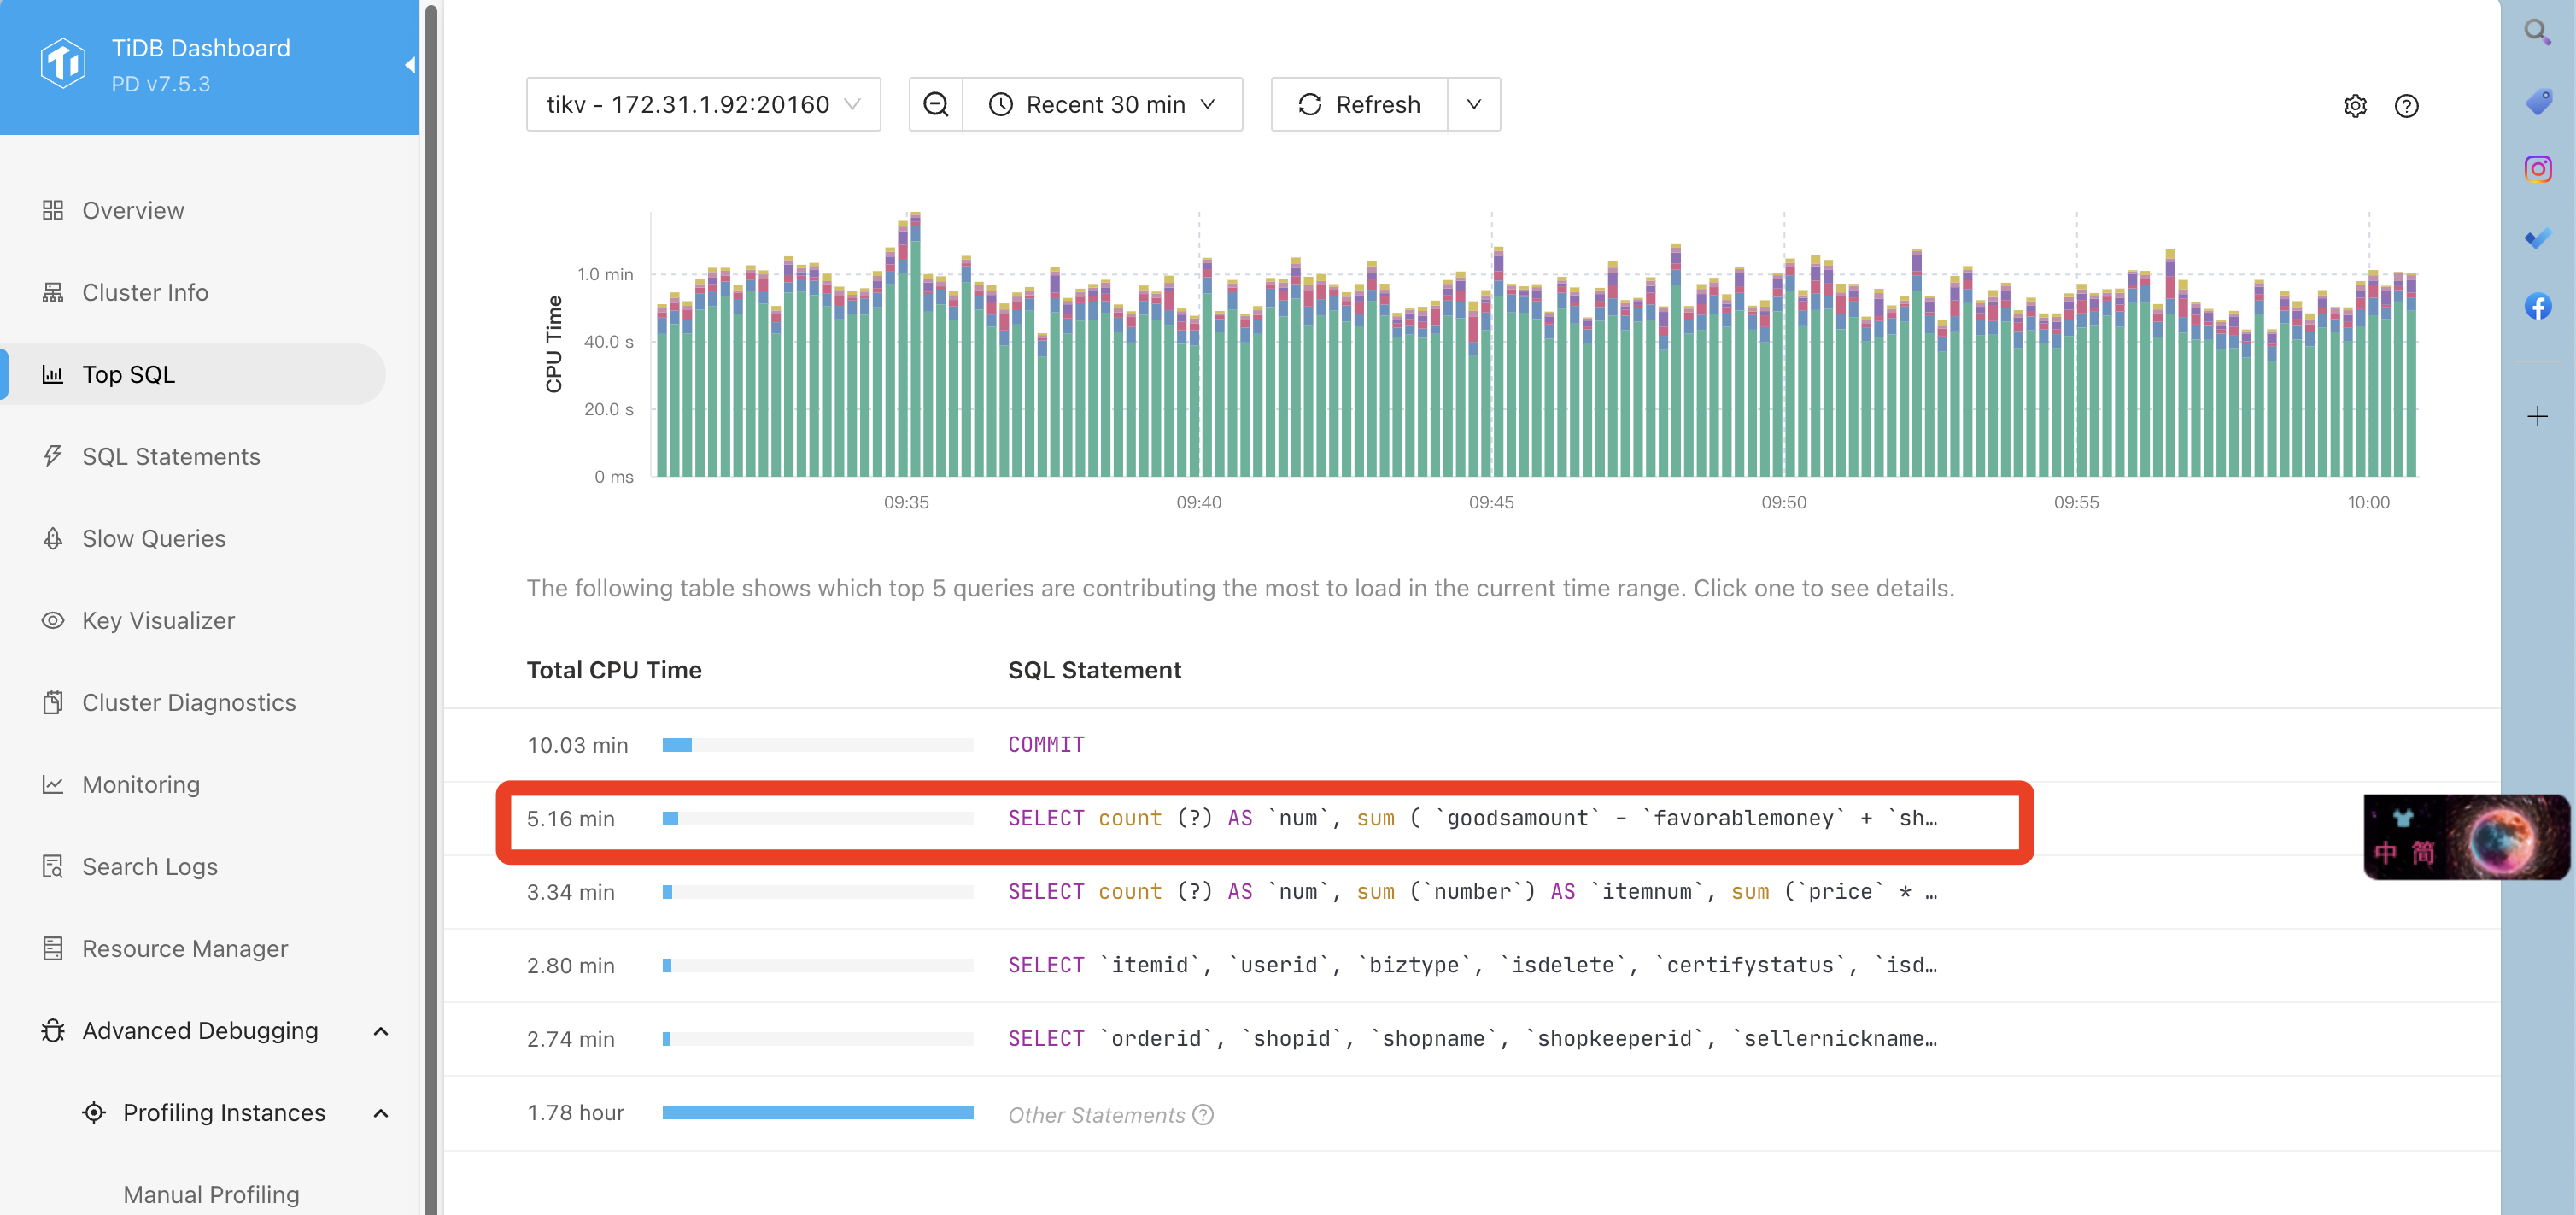This screenshot has height=1215, width=2576.
Task: Open the Facebook icon in the browser sidebar
Action: click(x=2538, y=306)
